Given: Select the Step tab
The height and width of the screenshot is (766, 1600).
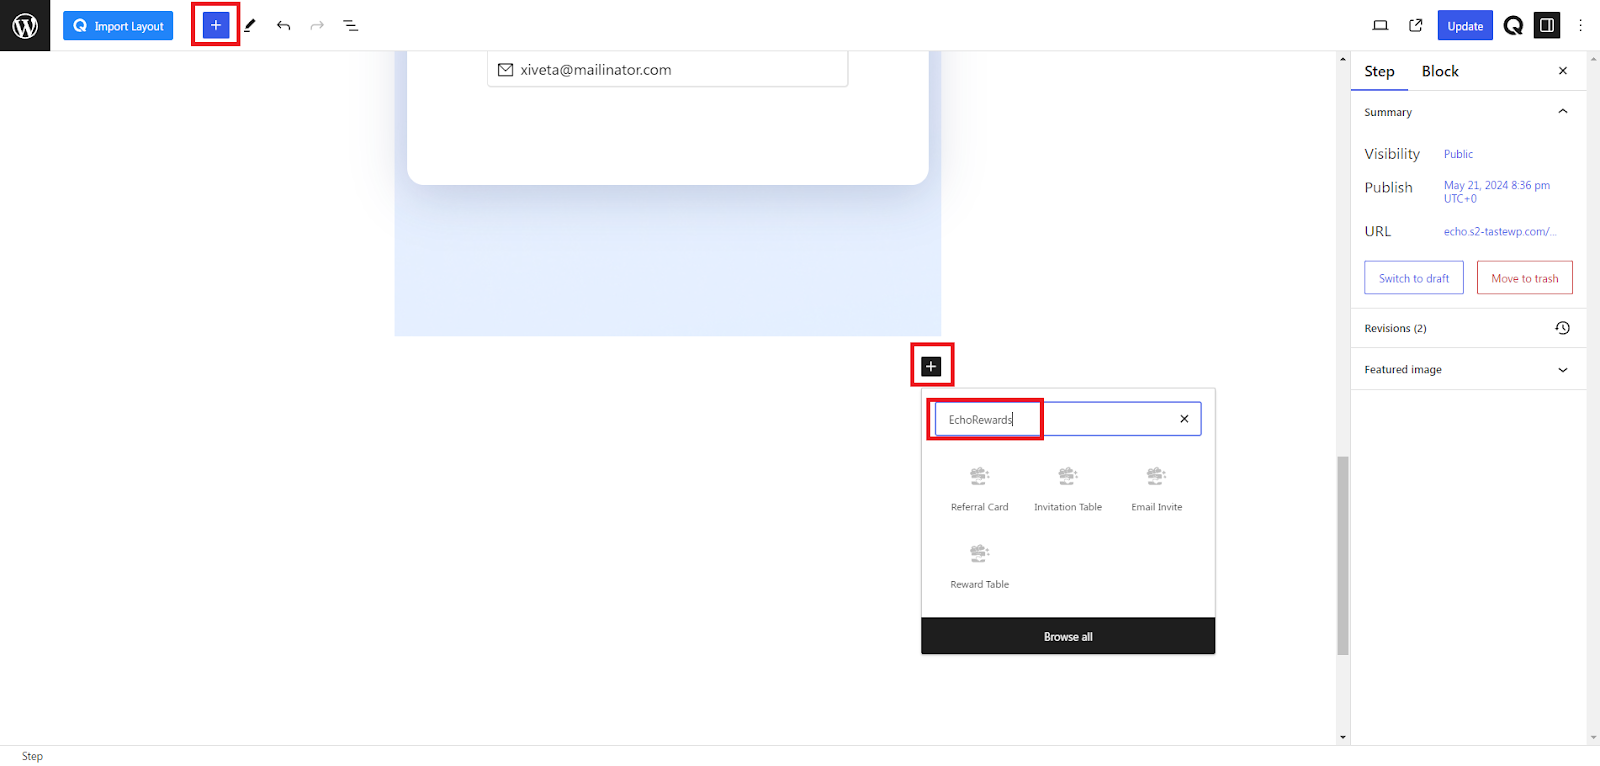Looking at the screenshot, I should click(1379, 71).
